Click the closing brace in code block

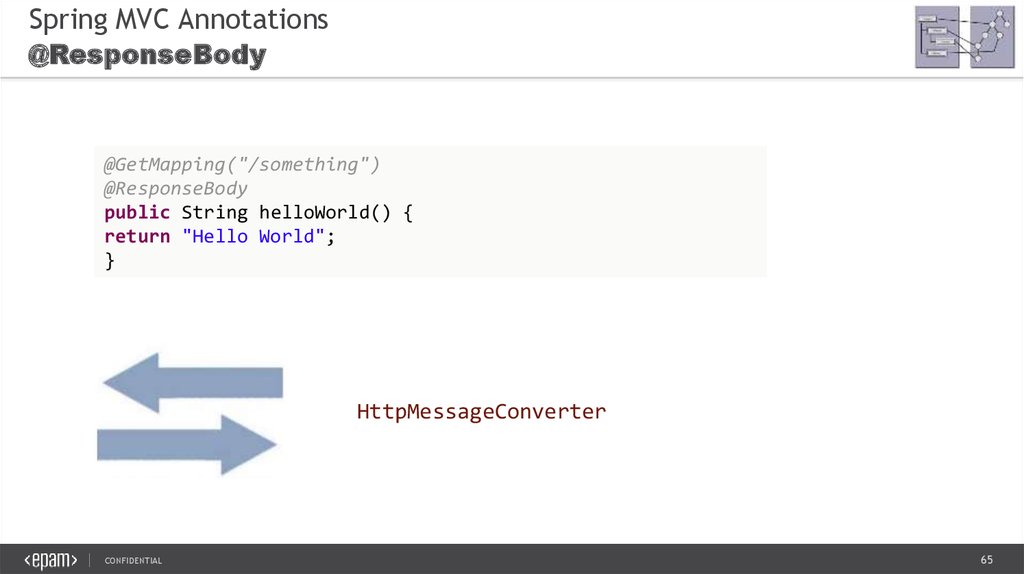(110, 260)
